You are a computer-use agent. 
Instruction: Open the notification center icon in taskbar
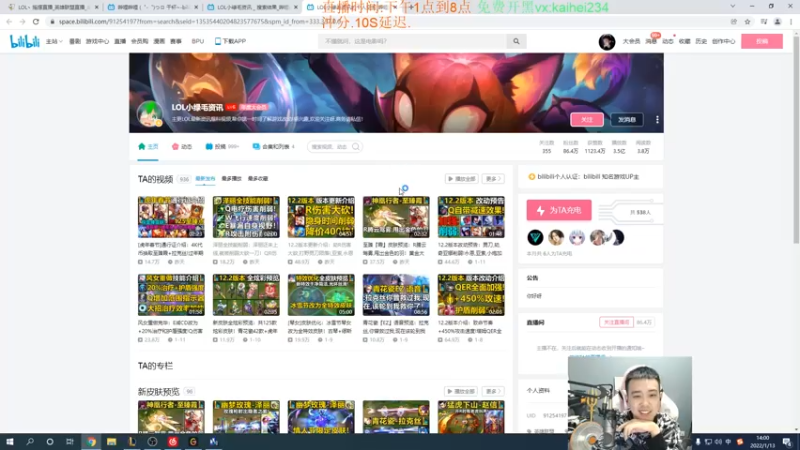tap(788, 442)
